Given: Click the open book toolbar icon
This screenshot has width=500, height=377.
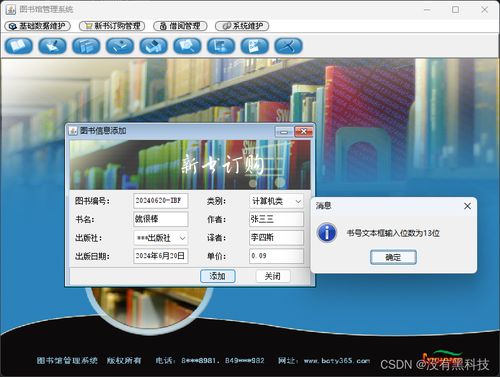Looking at the screenshot, I should coord(19,46).
